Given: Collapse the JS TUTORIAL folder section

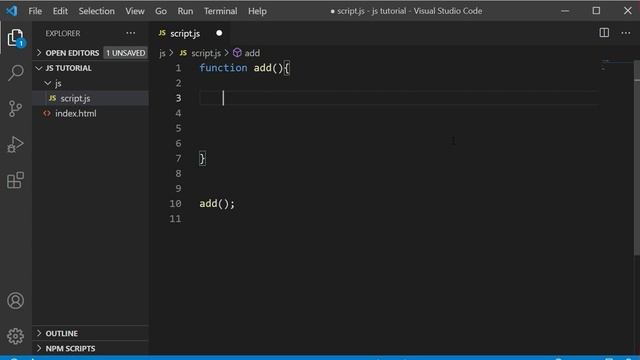Looking at the screenshot, I should coord(39,68).
